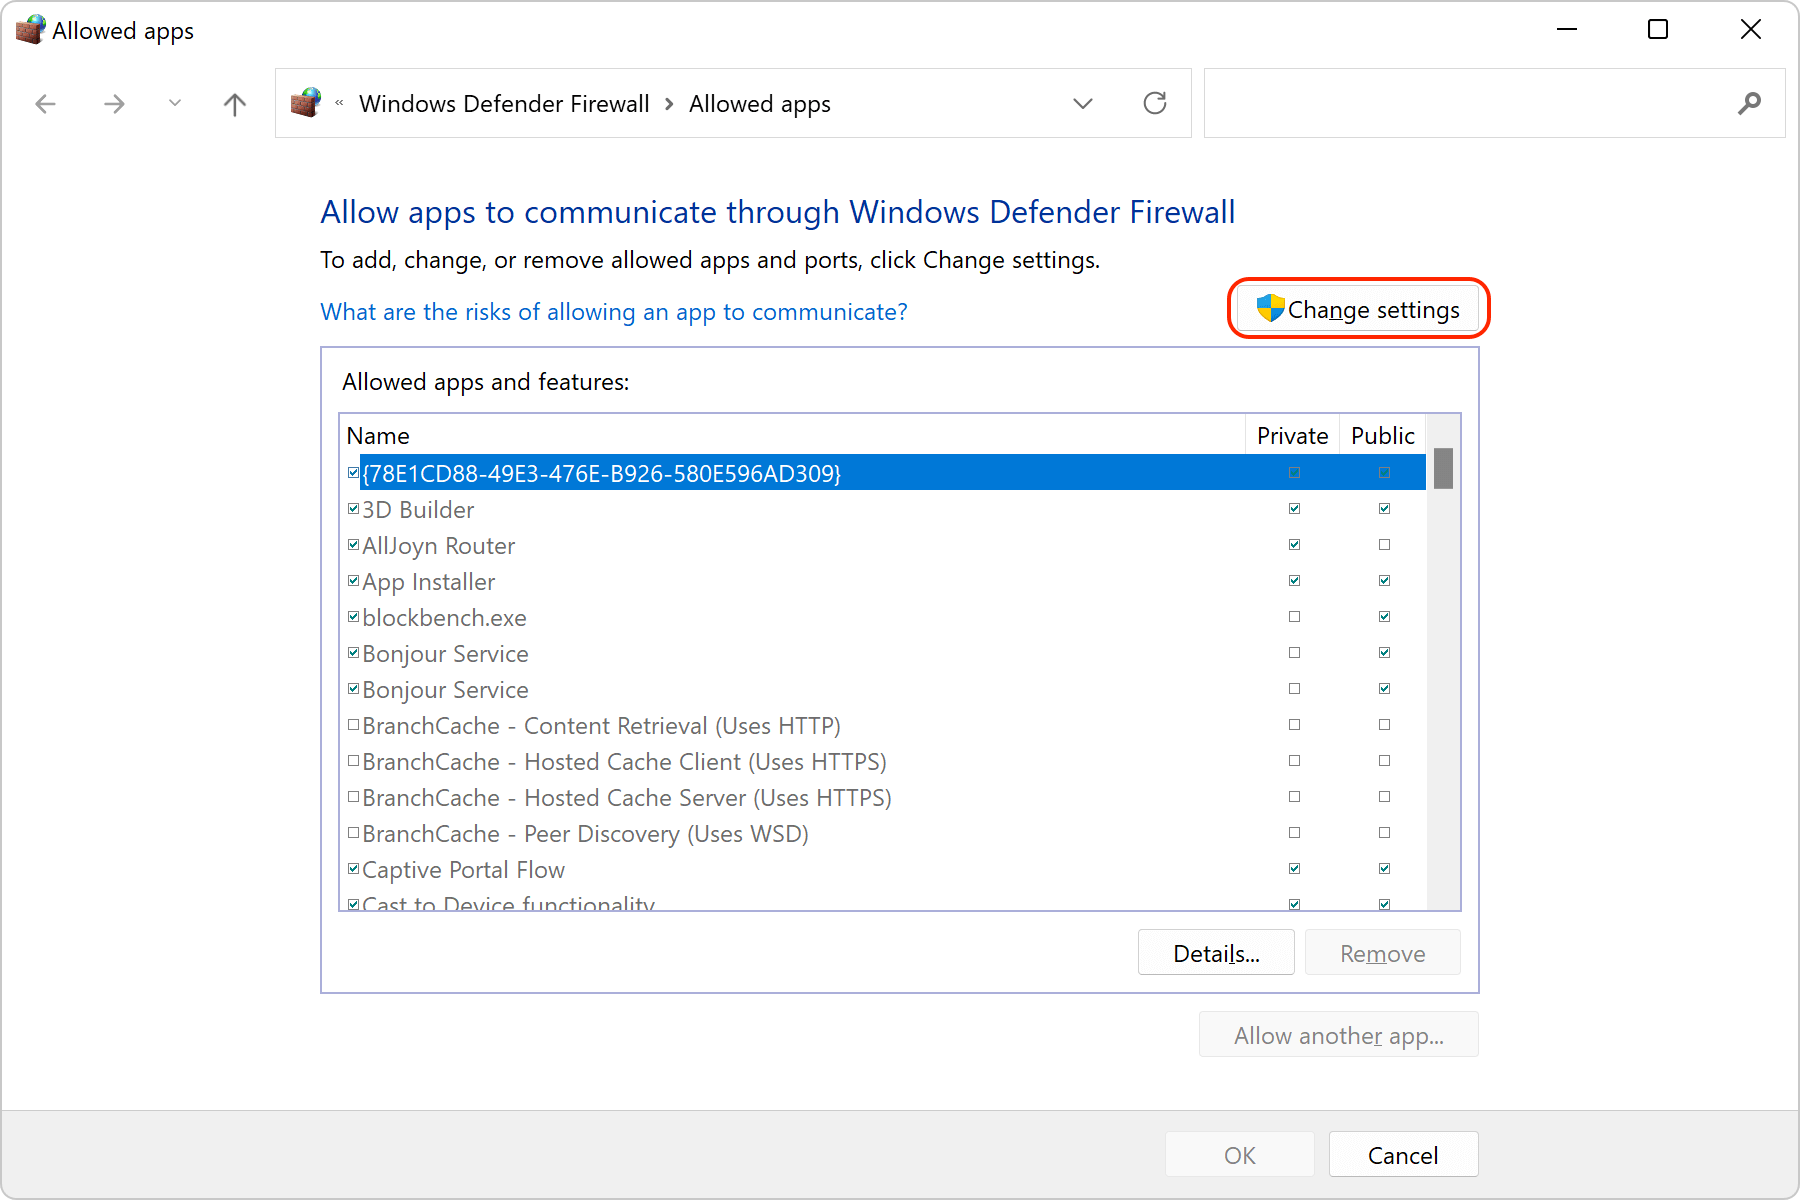Select the AllJoyn Router row

[883, 546]
